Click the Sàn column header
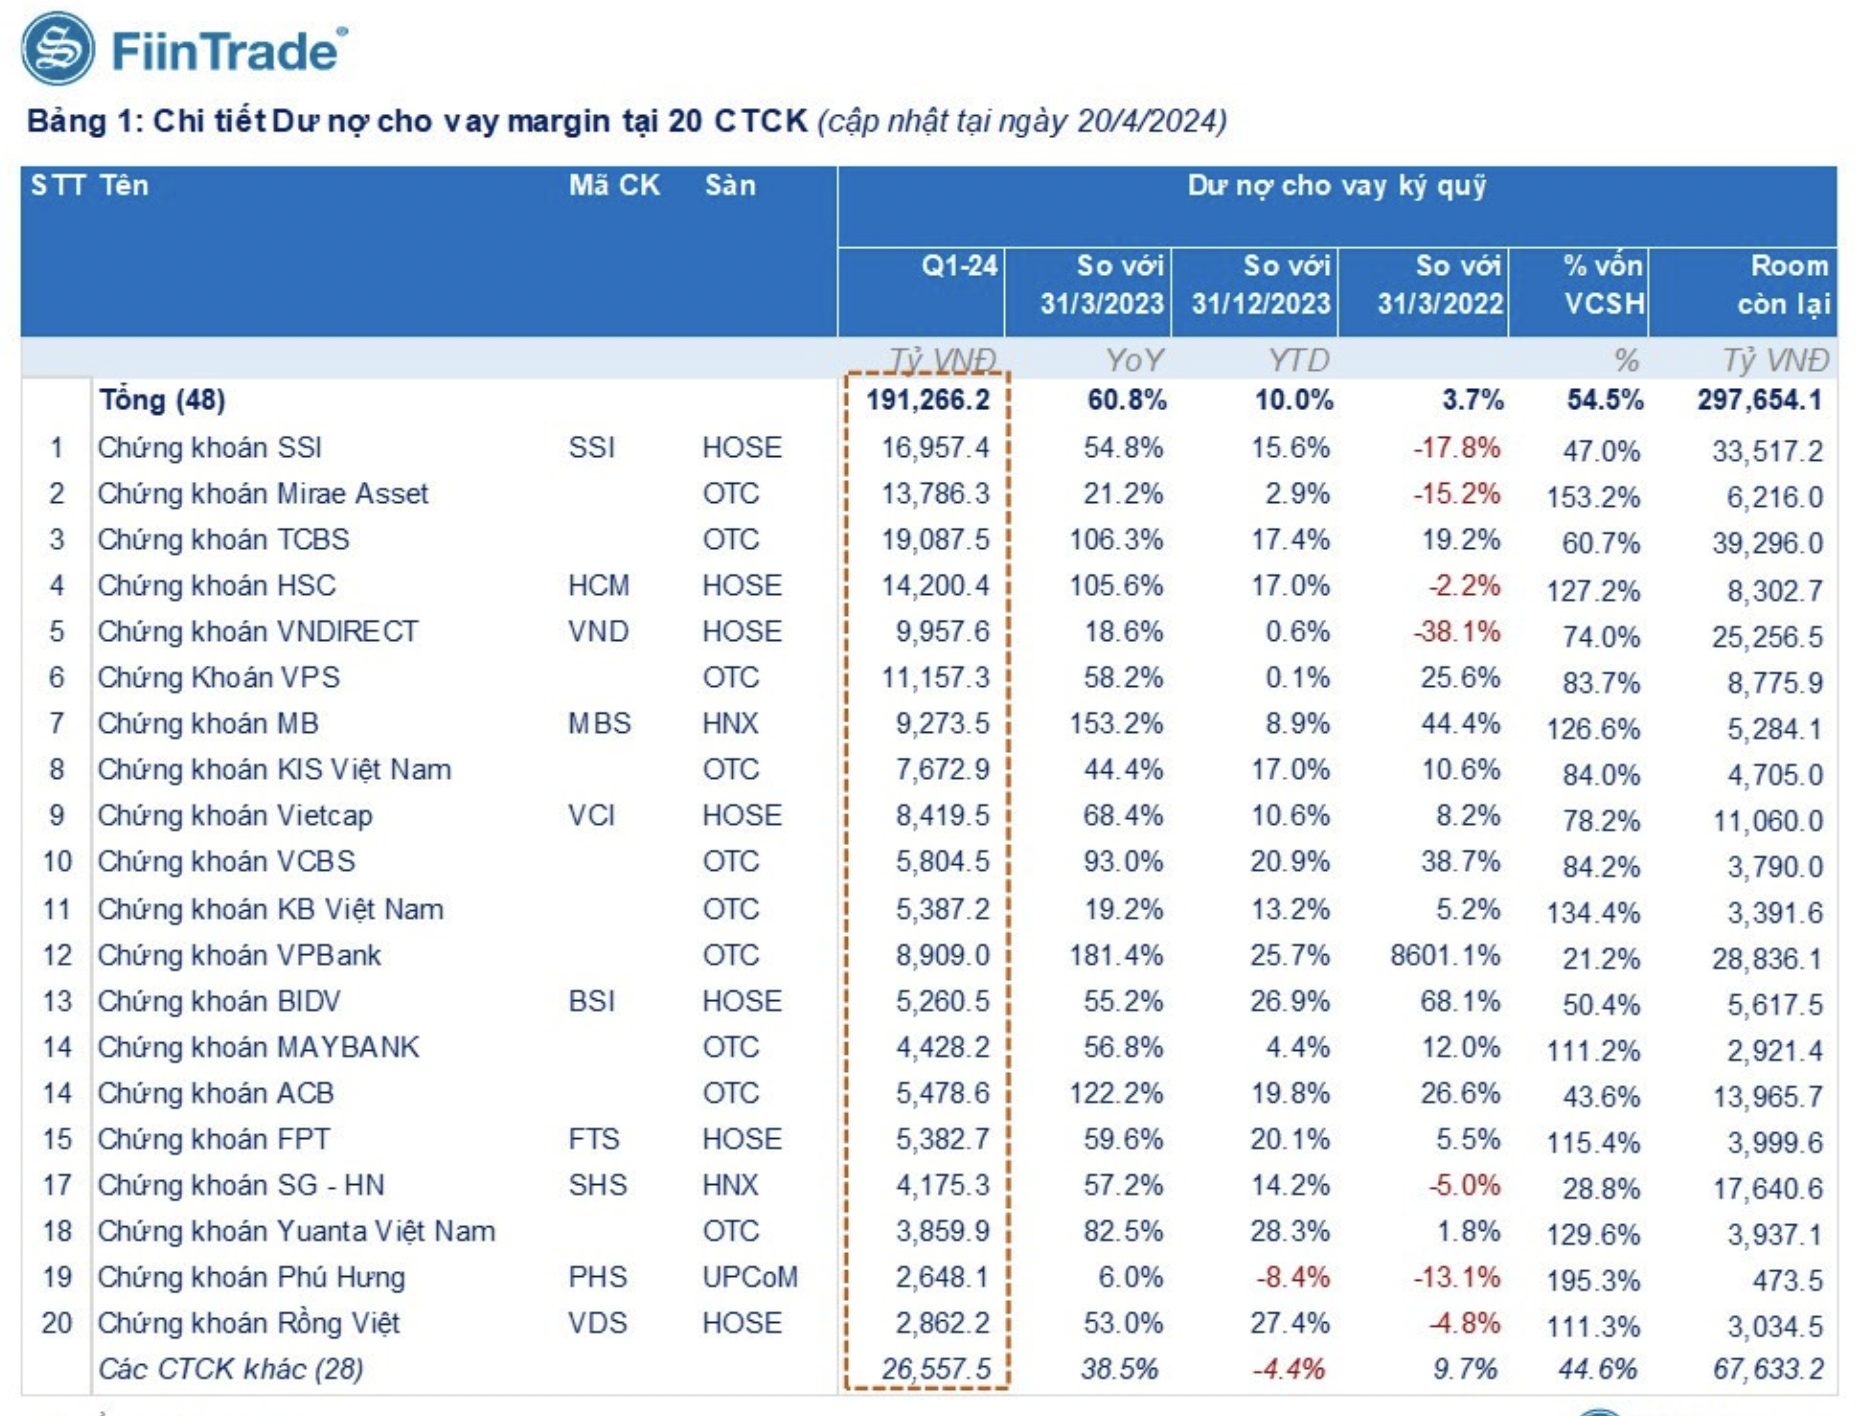The height and width of the screenshot is (1416, 1856). point(730,185)
